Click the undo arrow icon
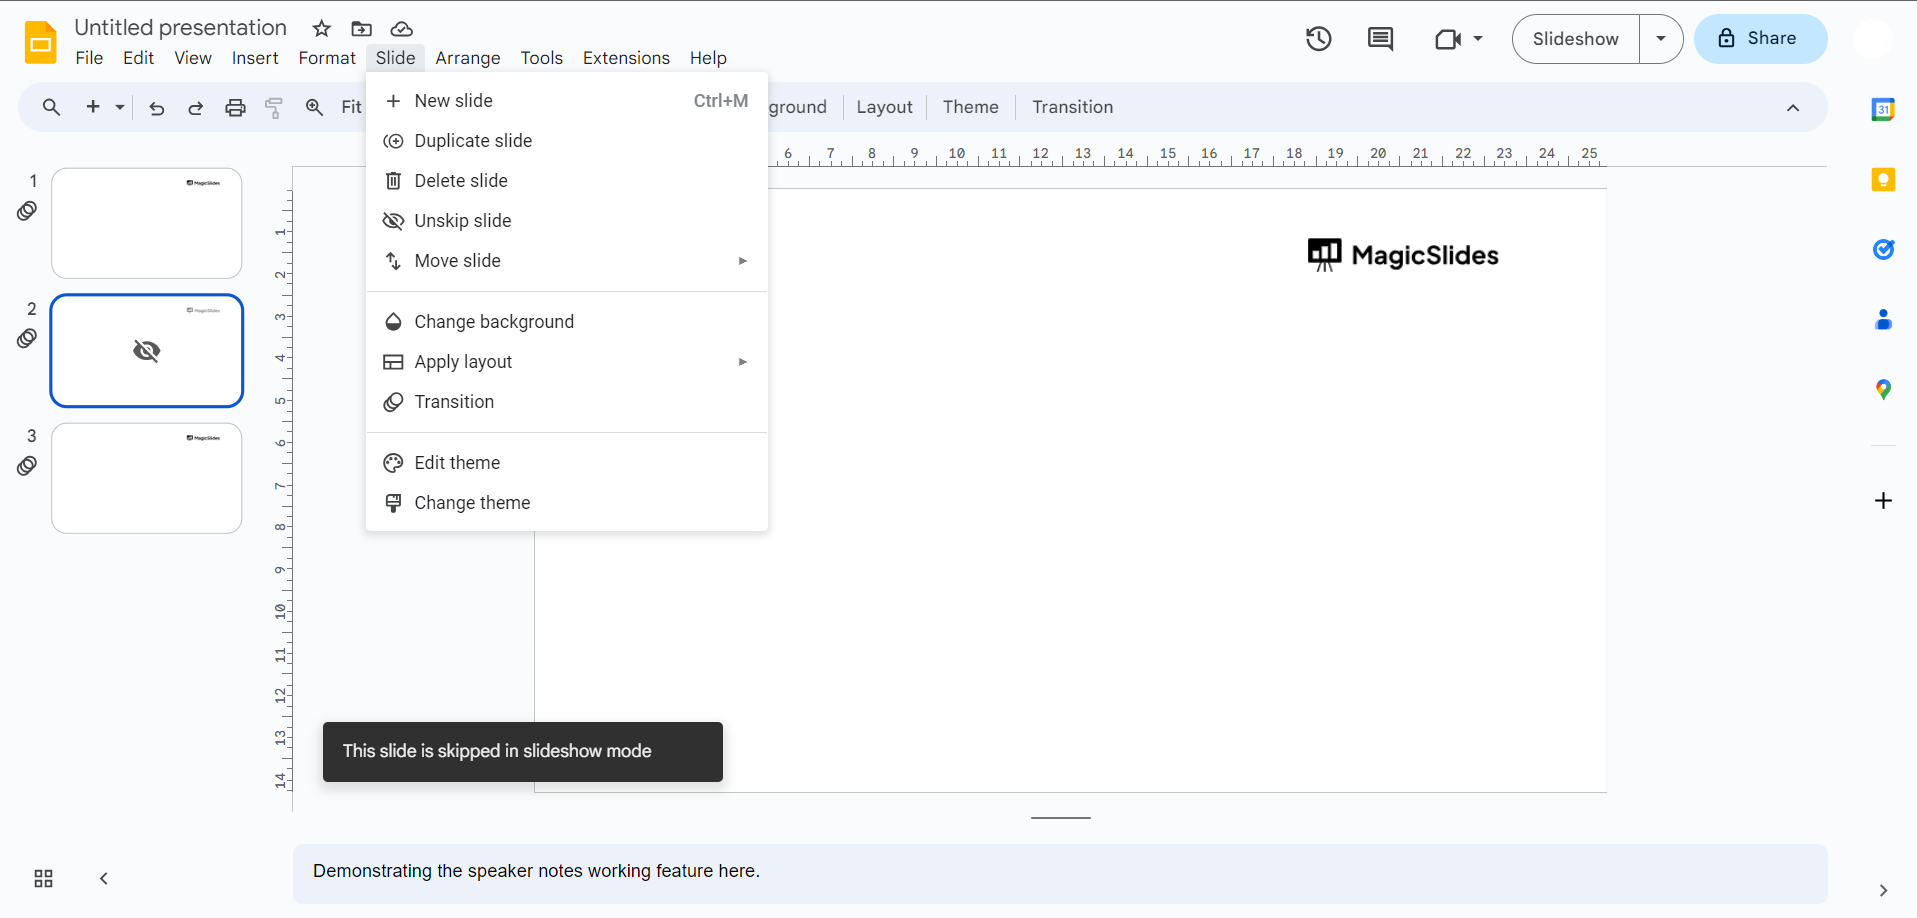1917x918 pixels. click(x=157, y=108)
